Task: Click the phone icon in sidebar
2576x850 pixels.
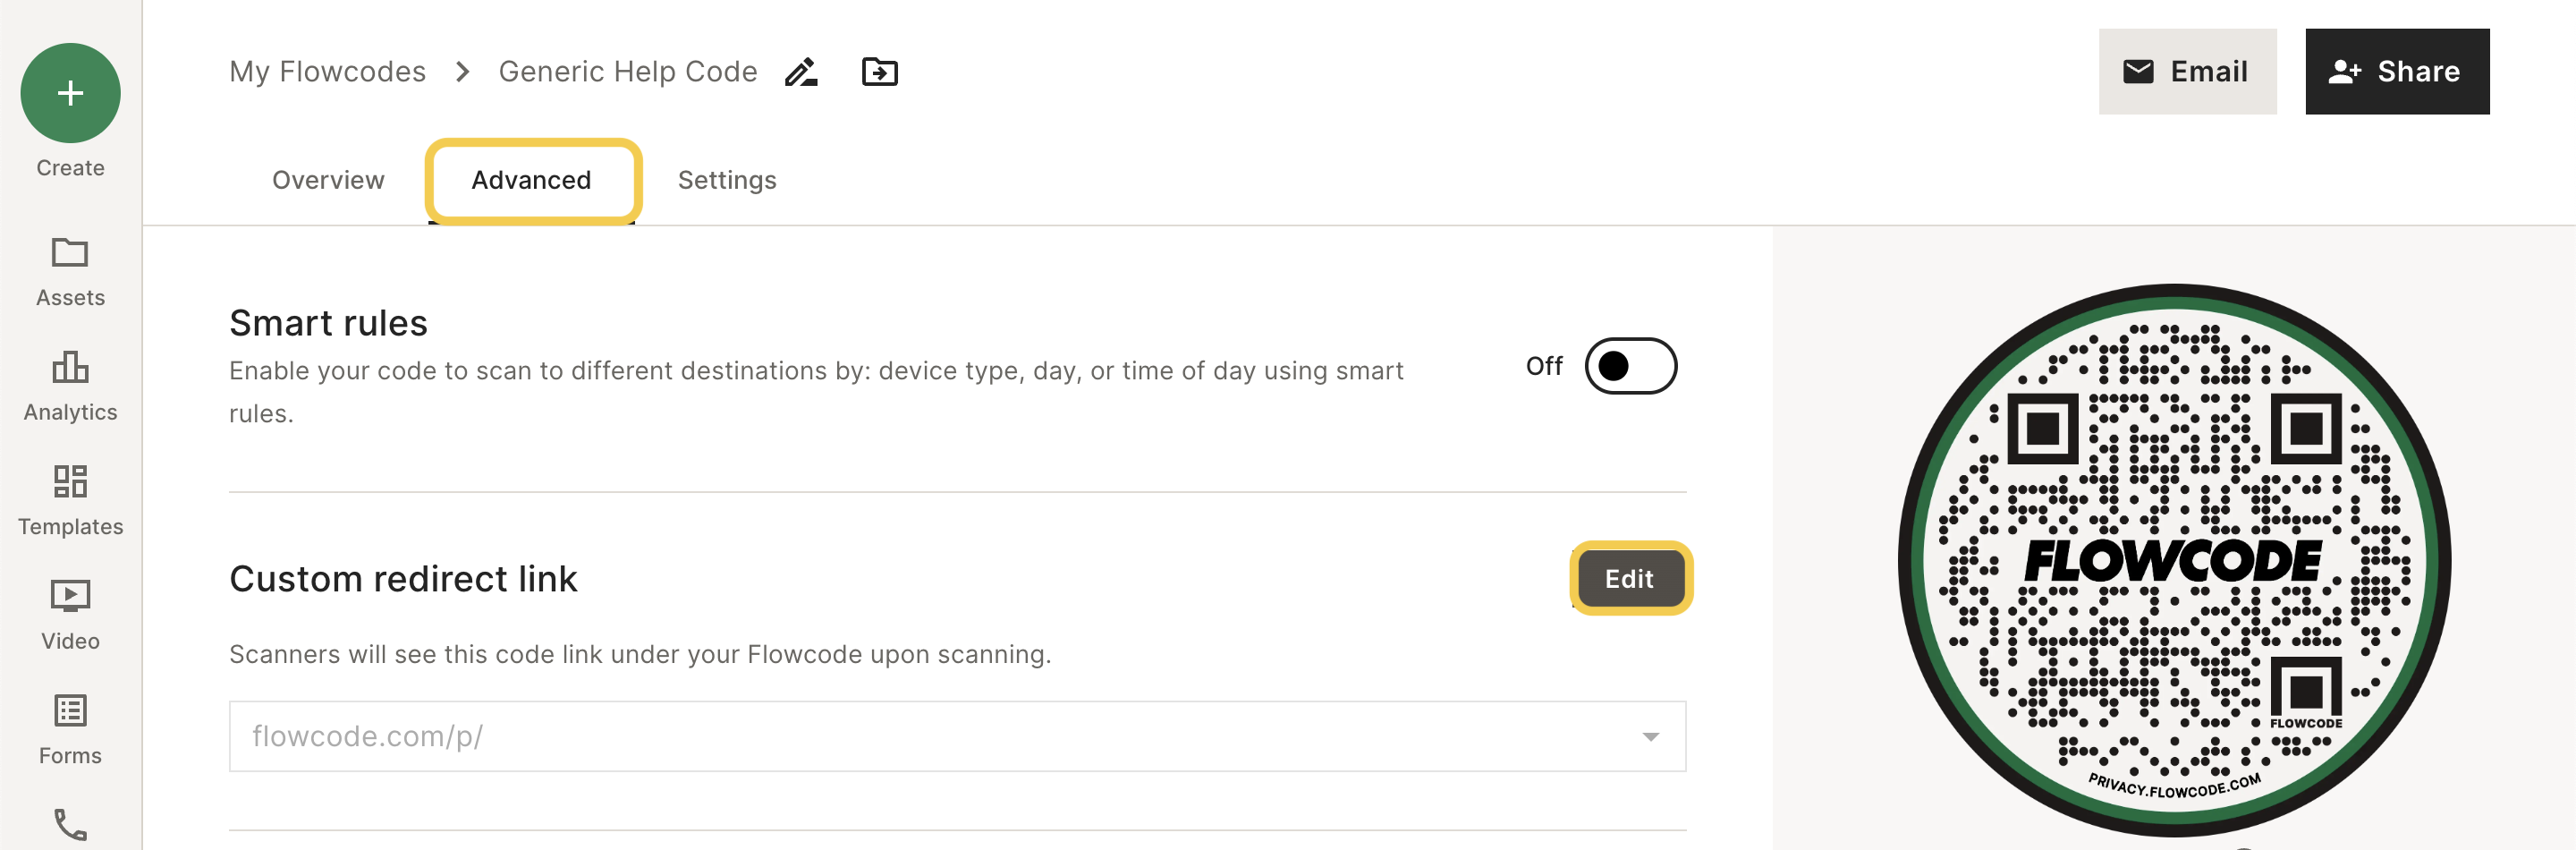Action: (x=70, y=826)
